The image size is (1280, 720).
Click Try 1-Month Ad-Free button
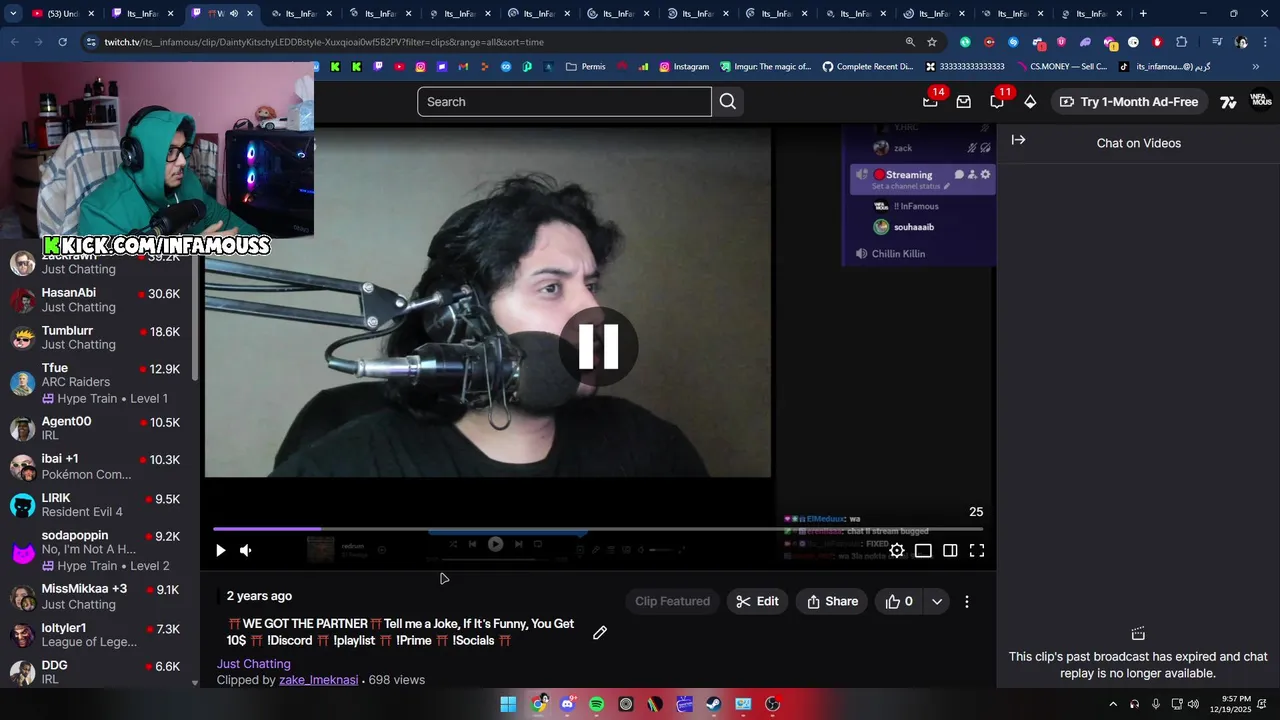(x=1129, y=101)
